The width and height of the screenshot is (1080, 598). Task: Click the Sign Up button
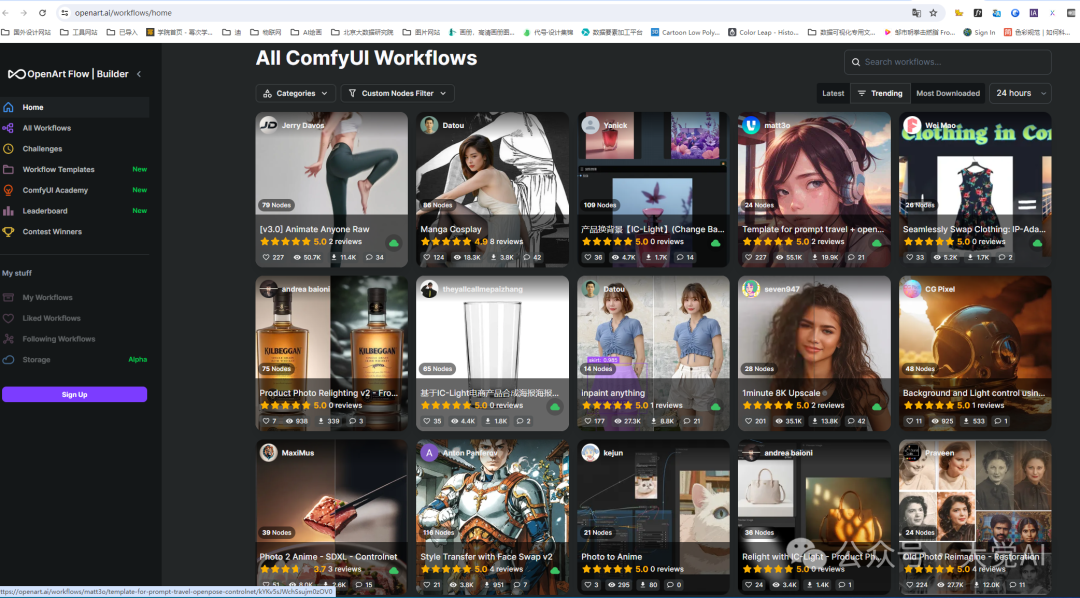pyautogui.click(x=74, y=394)
